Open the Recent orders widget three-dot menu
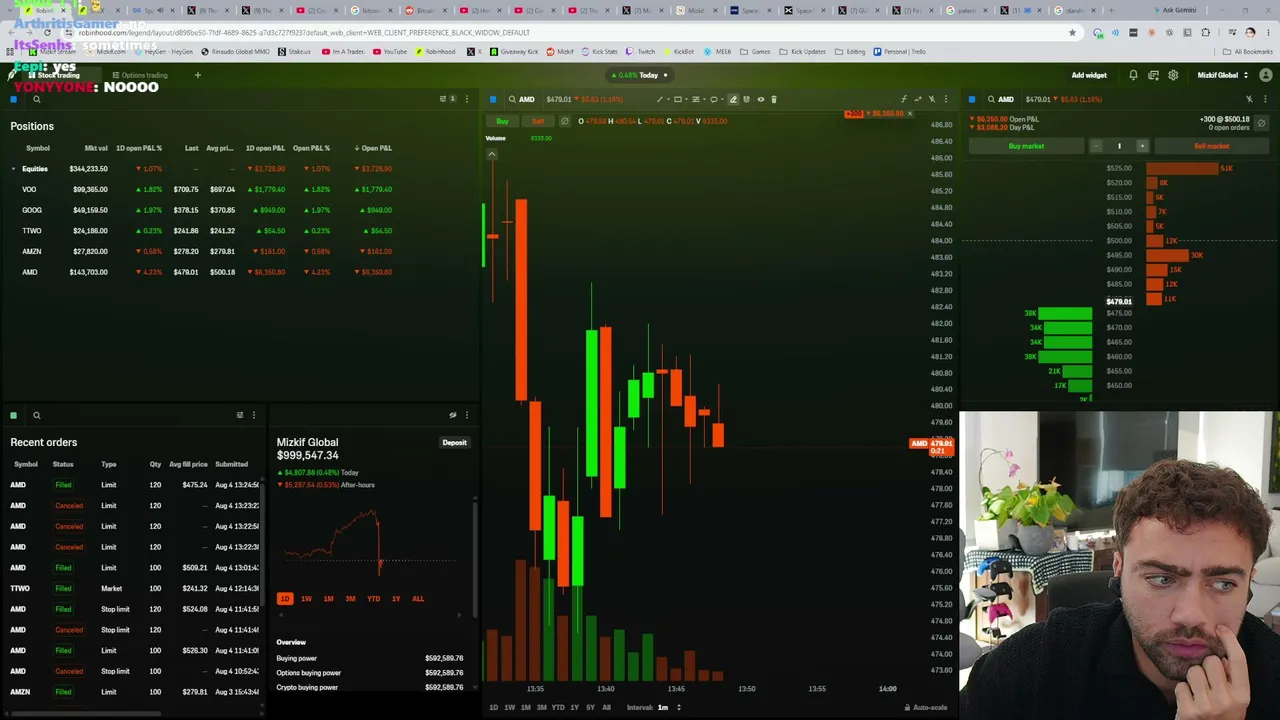 pos(254,415)
